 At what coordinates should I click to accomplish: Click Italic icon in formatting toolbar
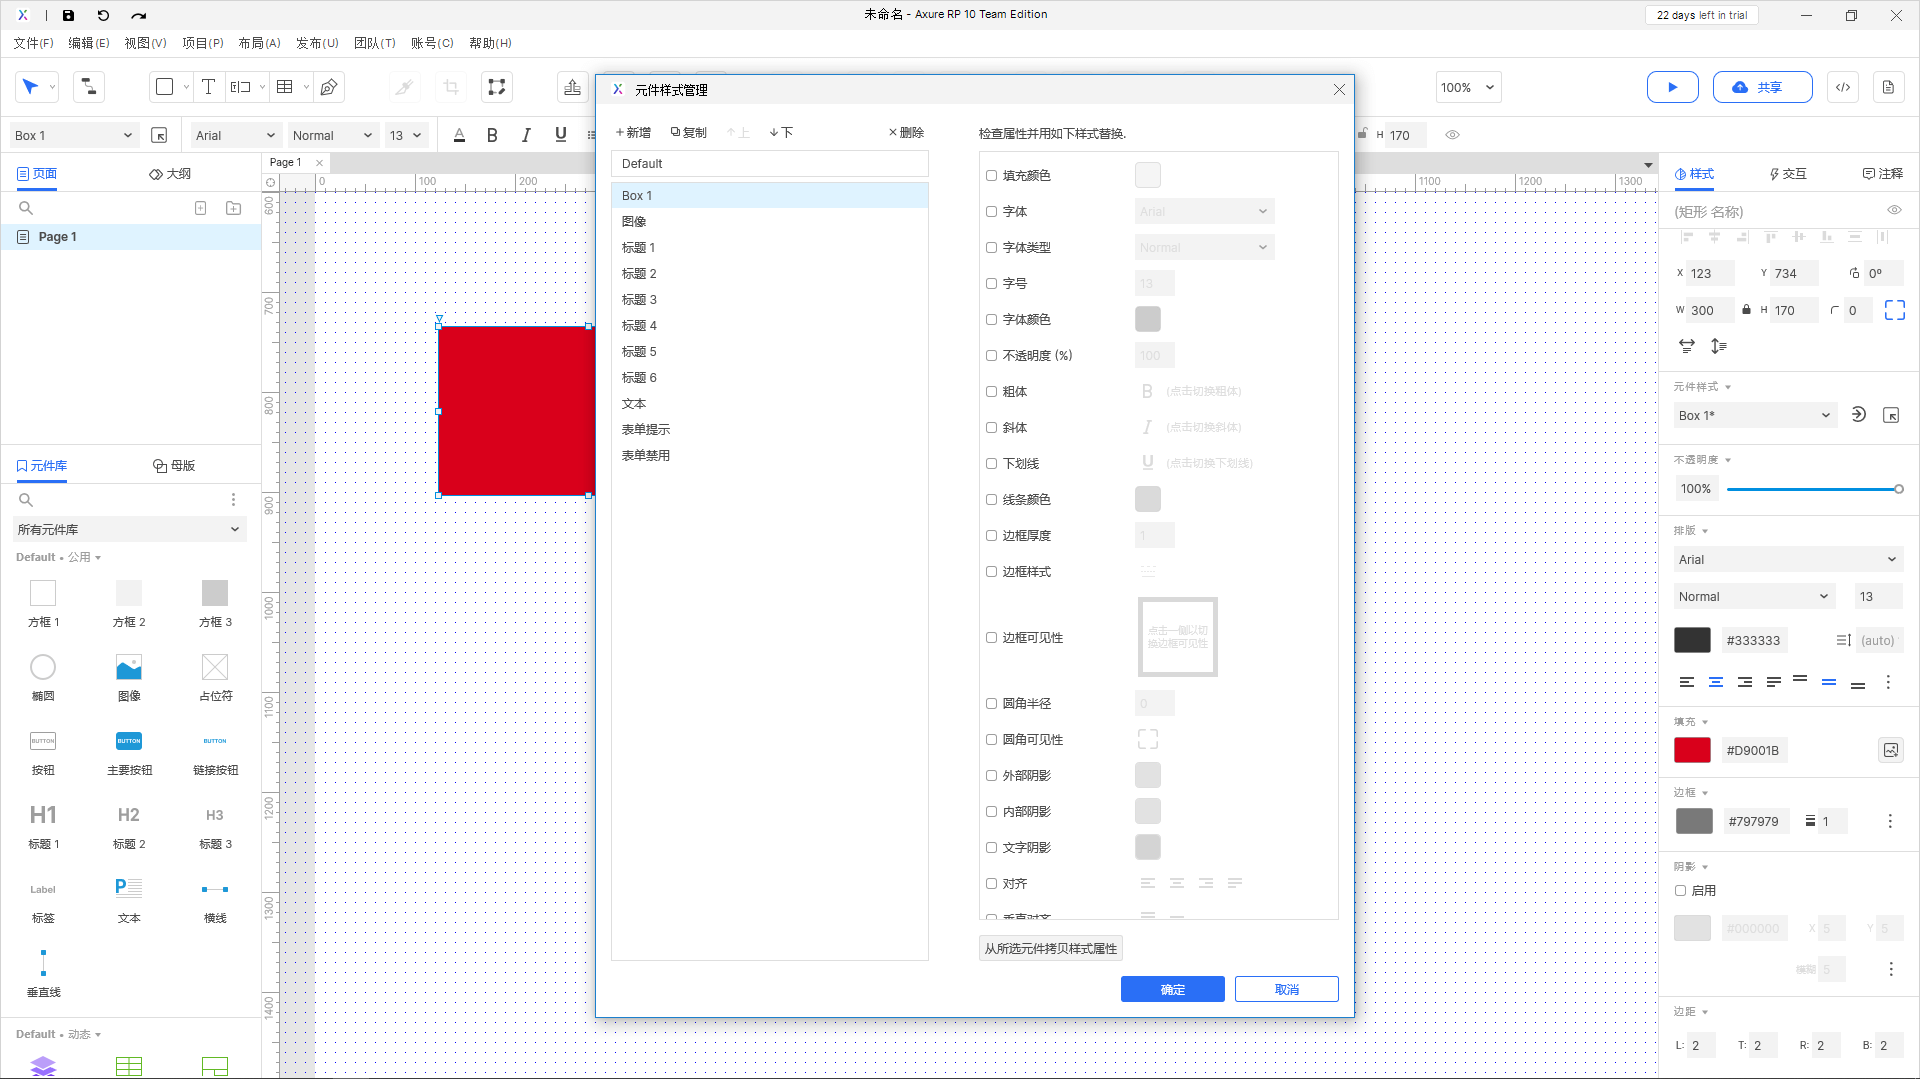(526, 135)
